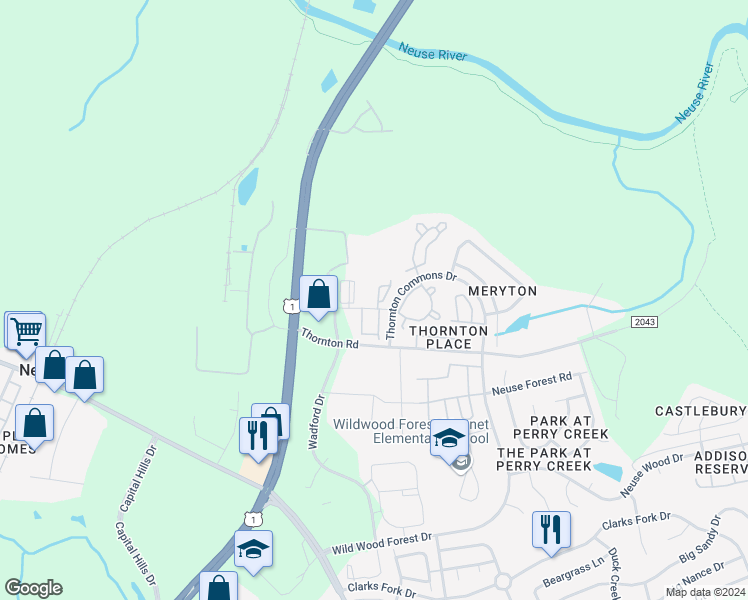Click the shopping cart marker

[26, 332]
